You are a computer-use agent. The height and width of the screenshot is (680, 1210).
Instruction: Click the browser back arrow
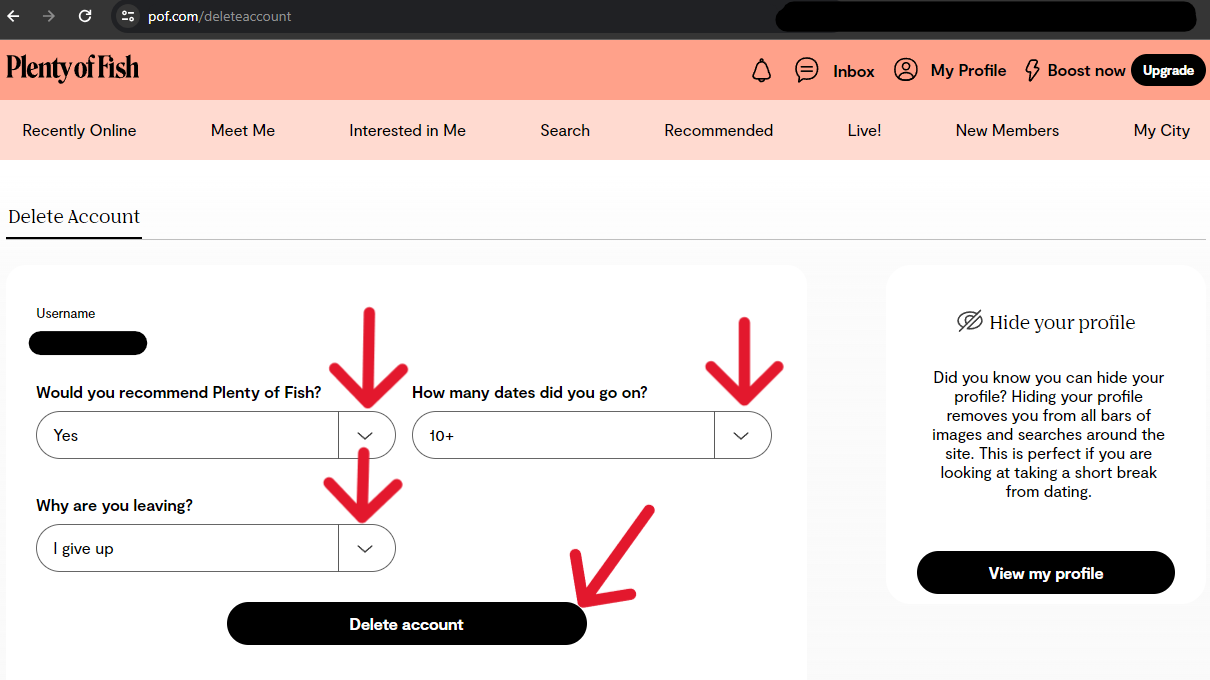pos(14,16)
